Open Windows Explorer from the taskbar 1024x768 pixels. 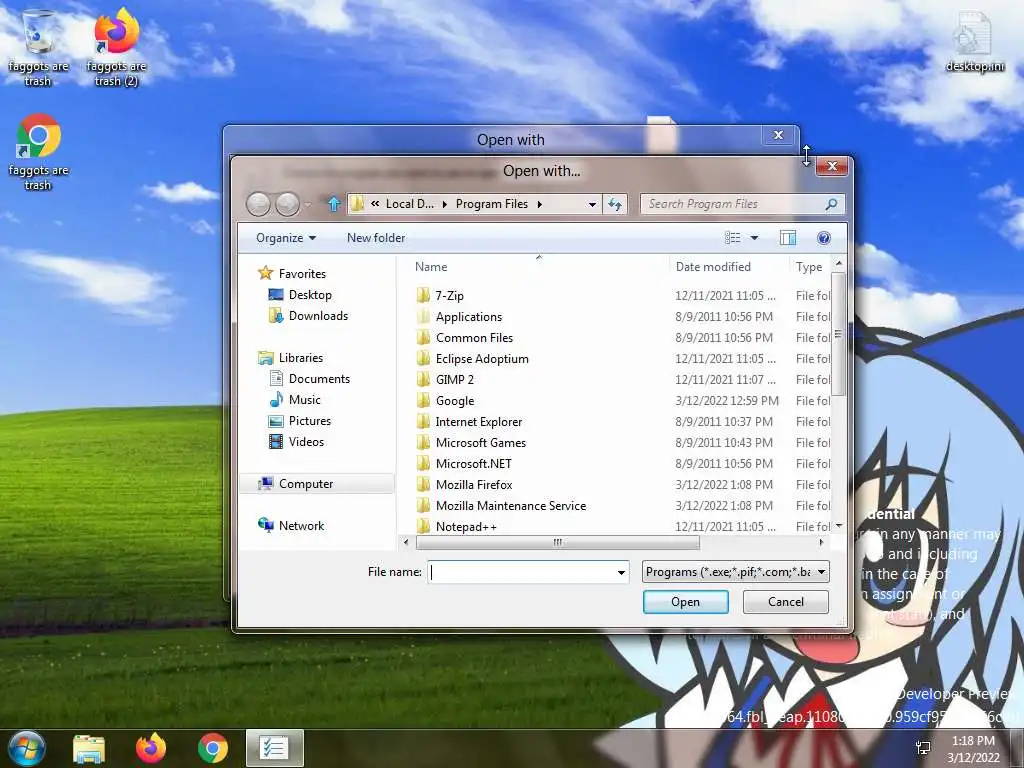[89, 748]
